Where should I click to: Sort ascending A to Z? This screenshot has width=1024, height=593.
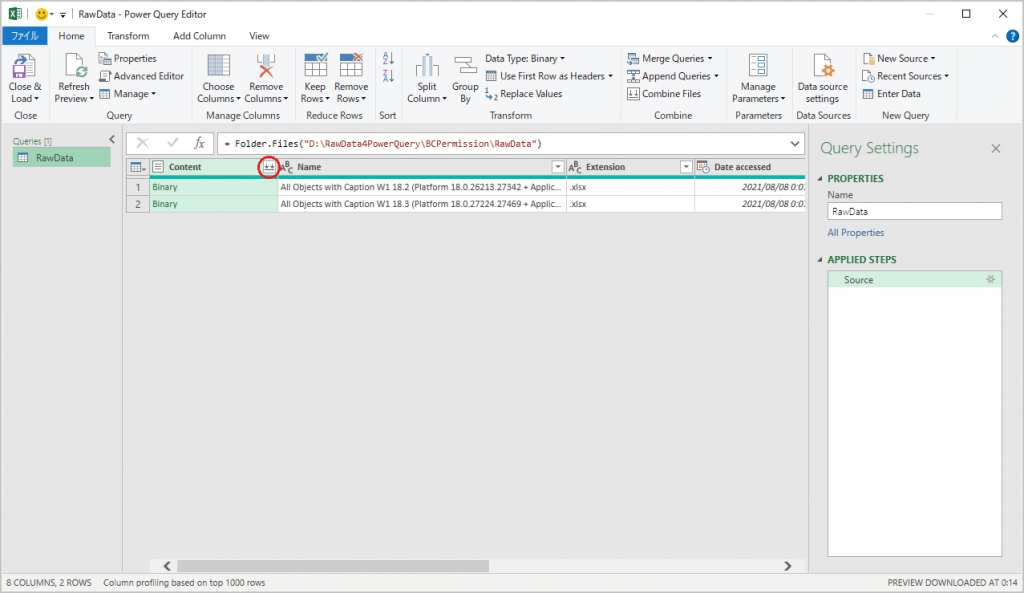(388, 59)
